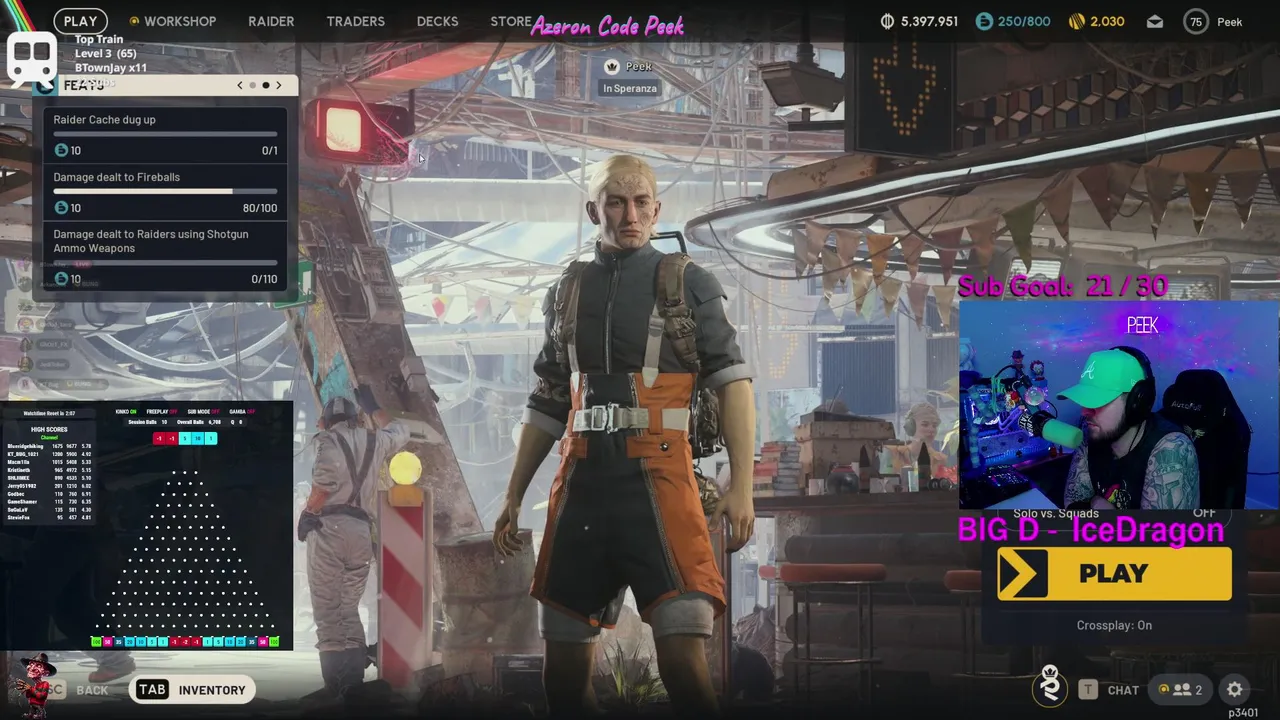The image size is (1280, 720).
Task: Click the rank icon beside Peek nameplate
Action: click(x=612, y=66)
